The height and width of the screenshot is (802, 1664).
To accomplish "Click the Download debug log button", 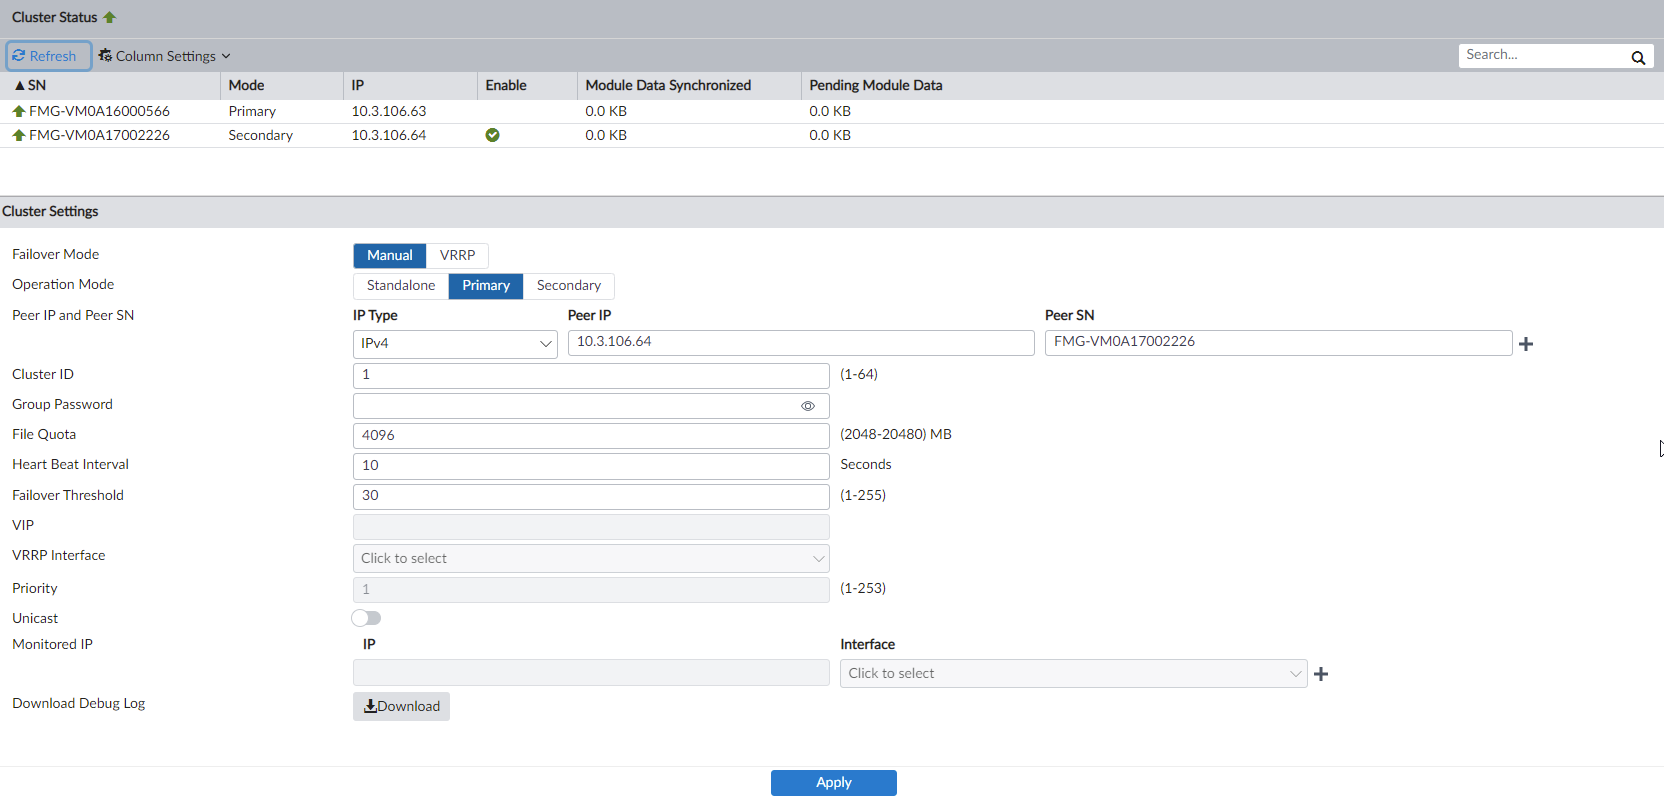I will tap(401, 706).
